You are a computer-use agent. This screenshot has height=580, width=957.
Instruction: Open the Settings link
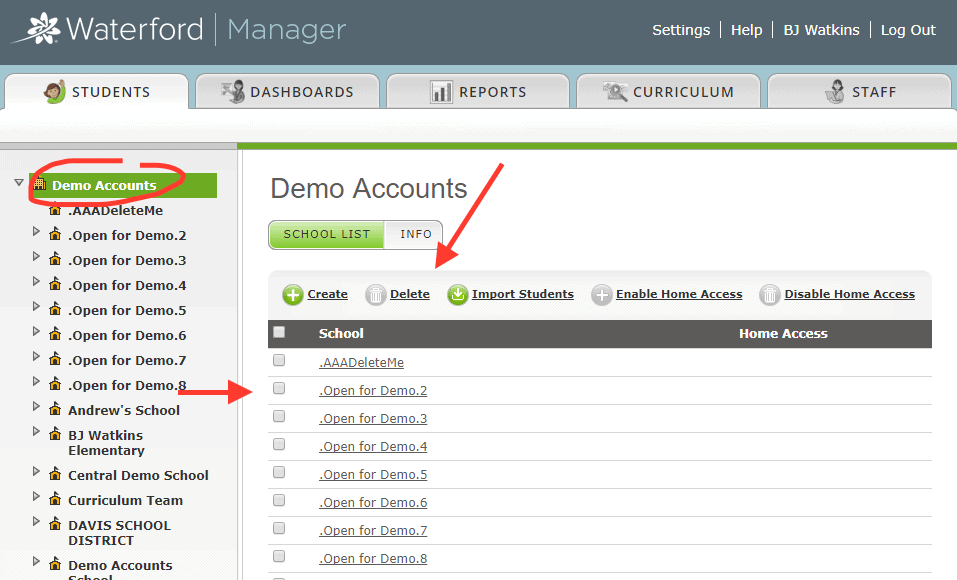tap(681, 30)
